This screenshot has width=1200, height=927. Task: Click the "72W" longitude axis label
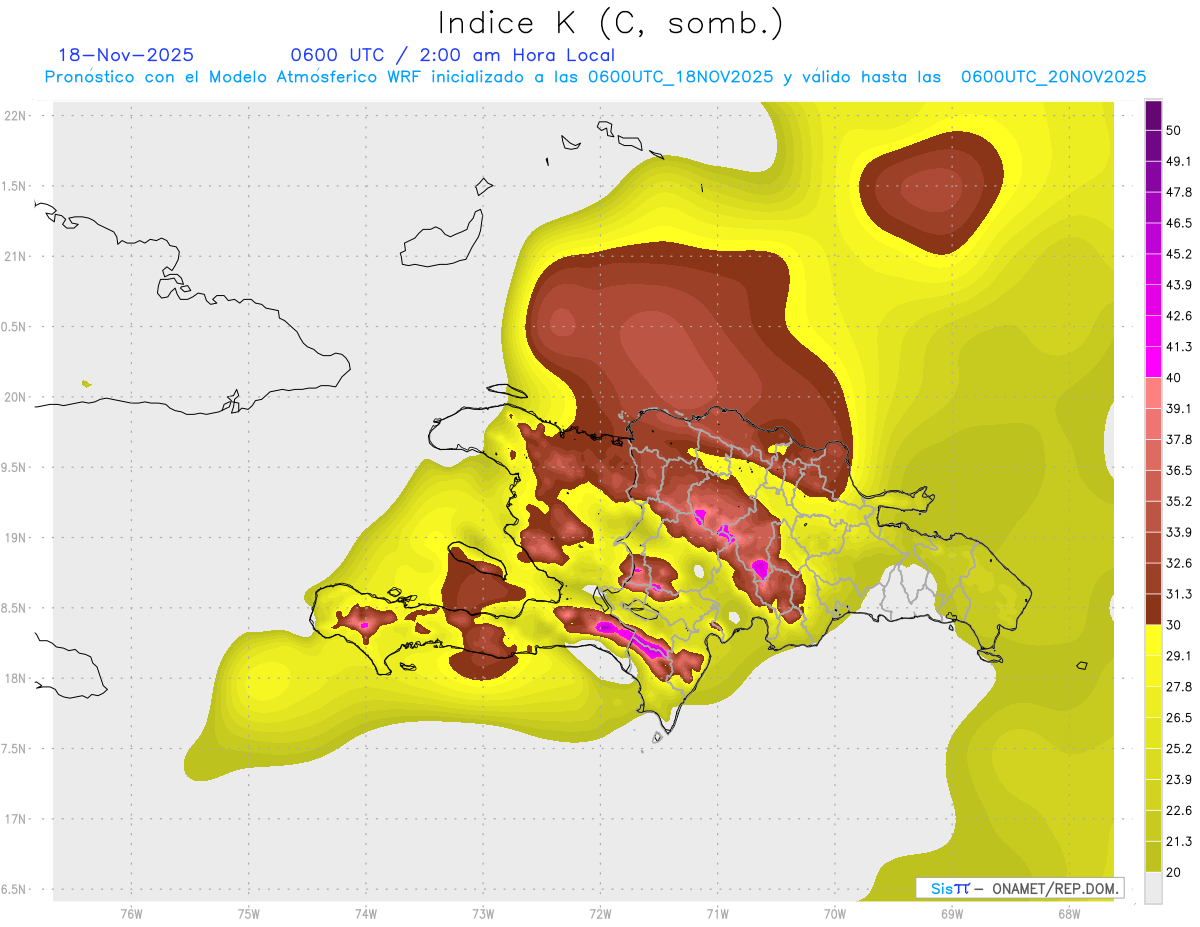[600, 914]
